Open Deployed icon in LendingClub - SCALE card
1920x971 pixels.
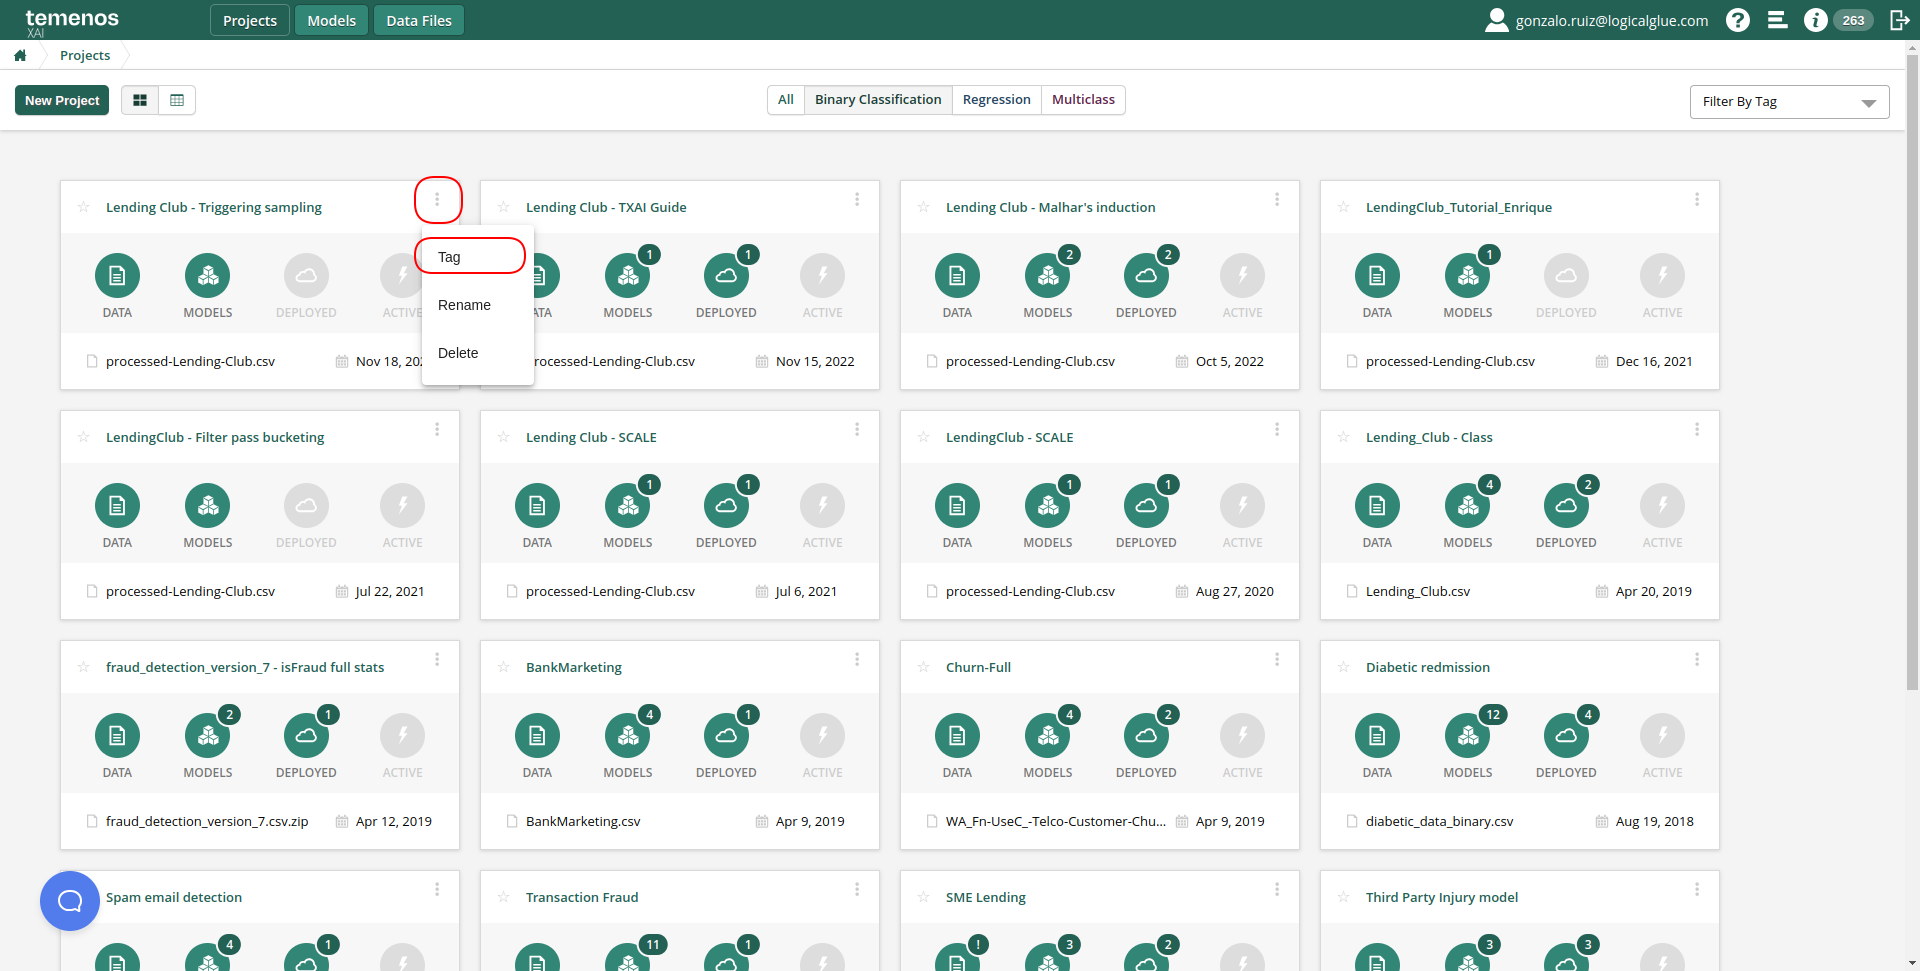1146,506
